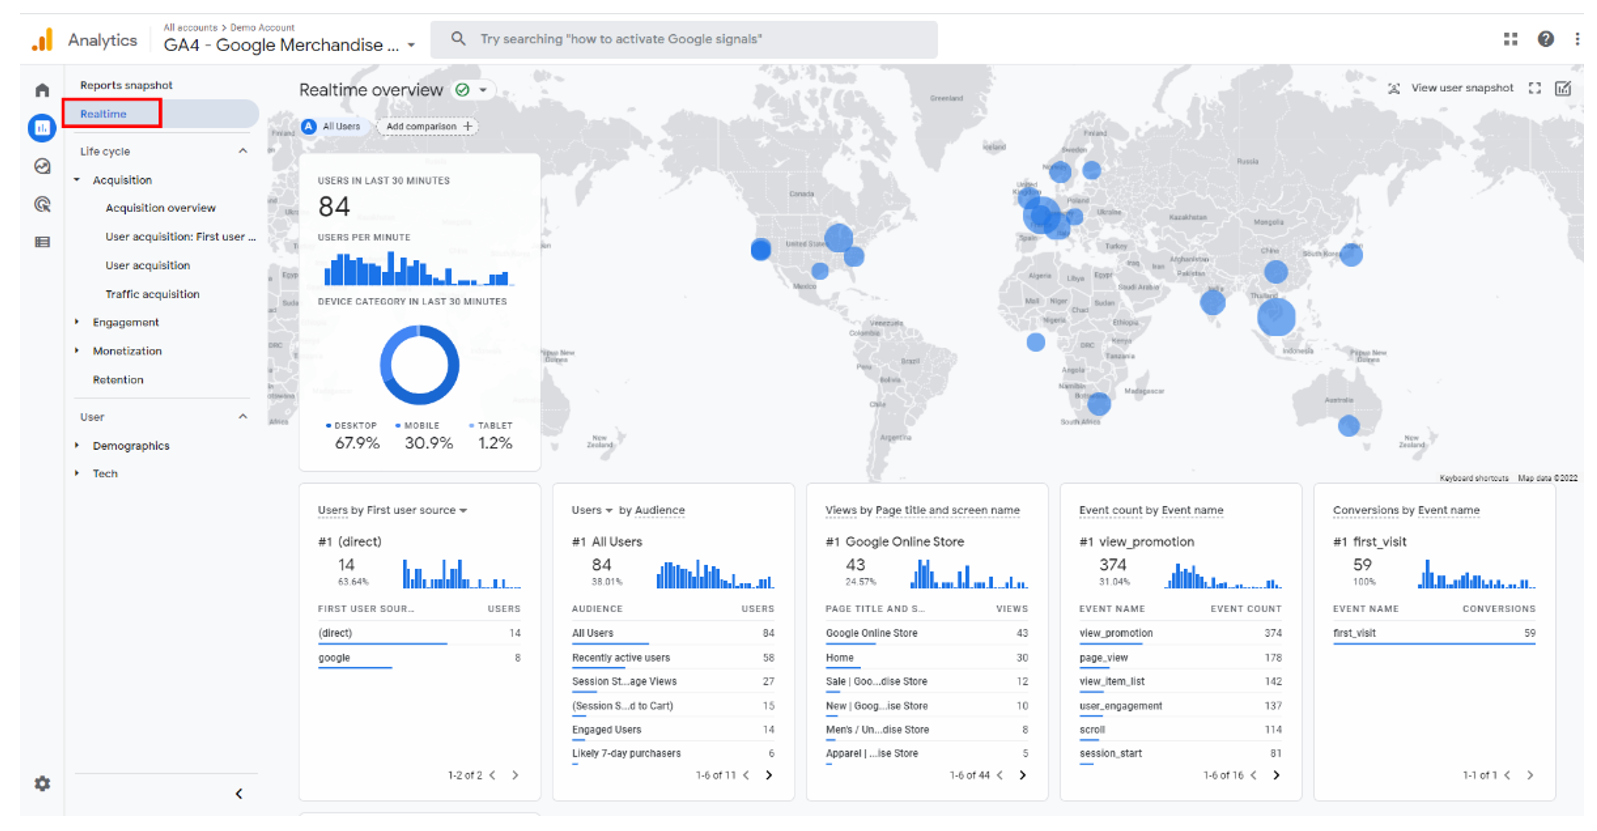Open Traffic acquisition report
This screenshot has height=831, width=1597.
pos(153,294)
